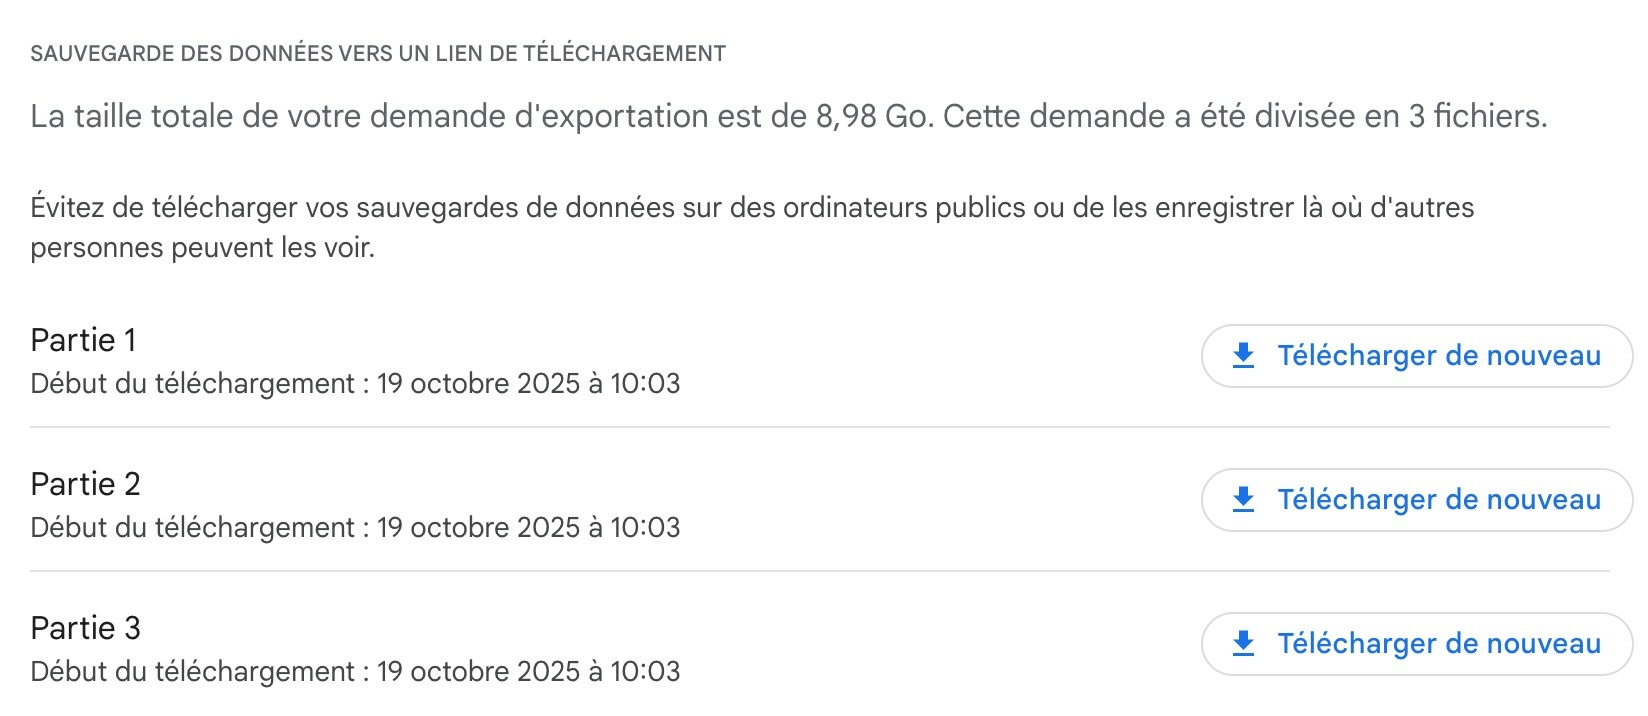
Task: Select the "Partie 3" title
Action: click(x=85, y=629)
